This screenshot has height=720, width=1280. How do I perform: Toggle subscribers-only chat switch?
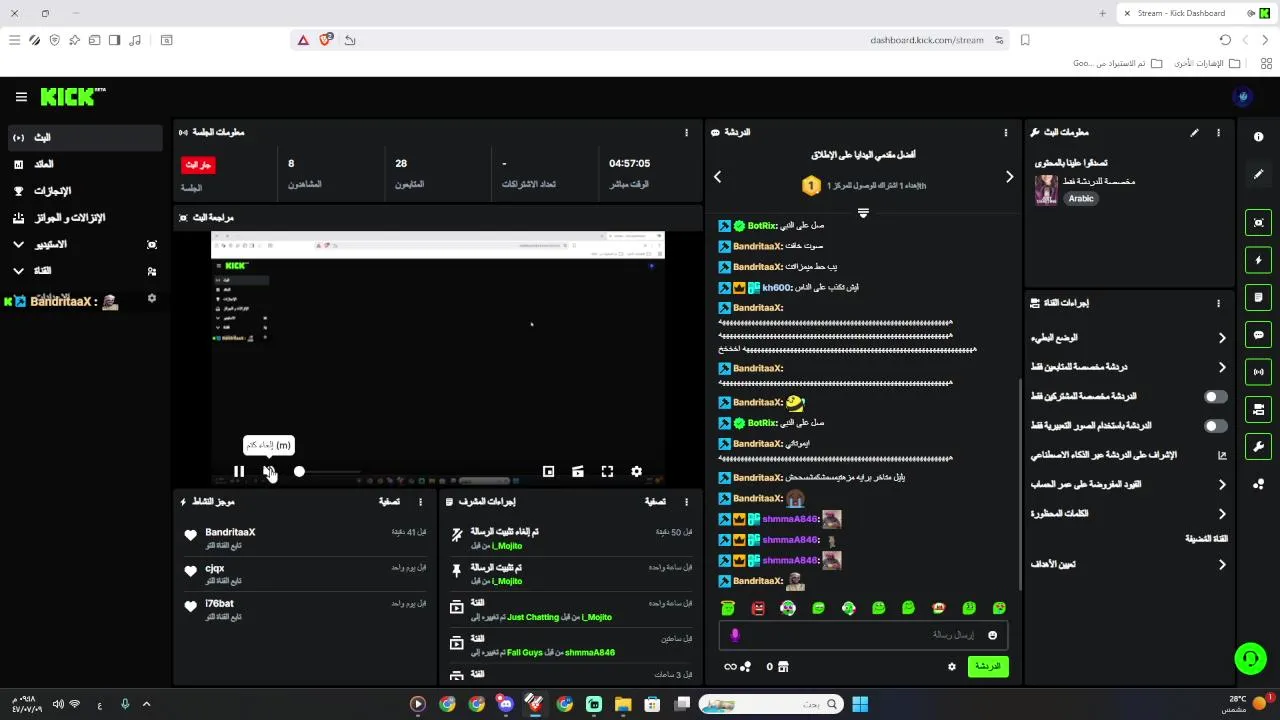(x=1216, y=397)
